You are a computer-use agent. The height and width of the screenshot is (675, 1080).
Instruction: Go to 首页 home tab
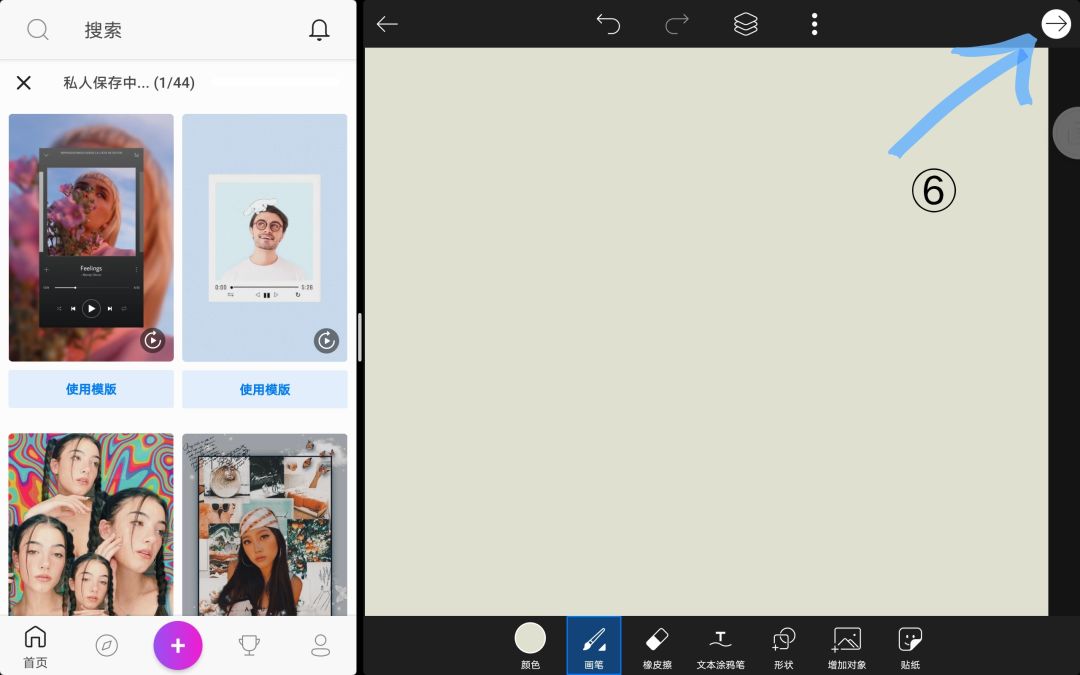tap(35, 646)
